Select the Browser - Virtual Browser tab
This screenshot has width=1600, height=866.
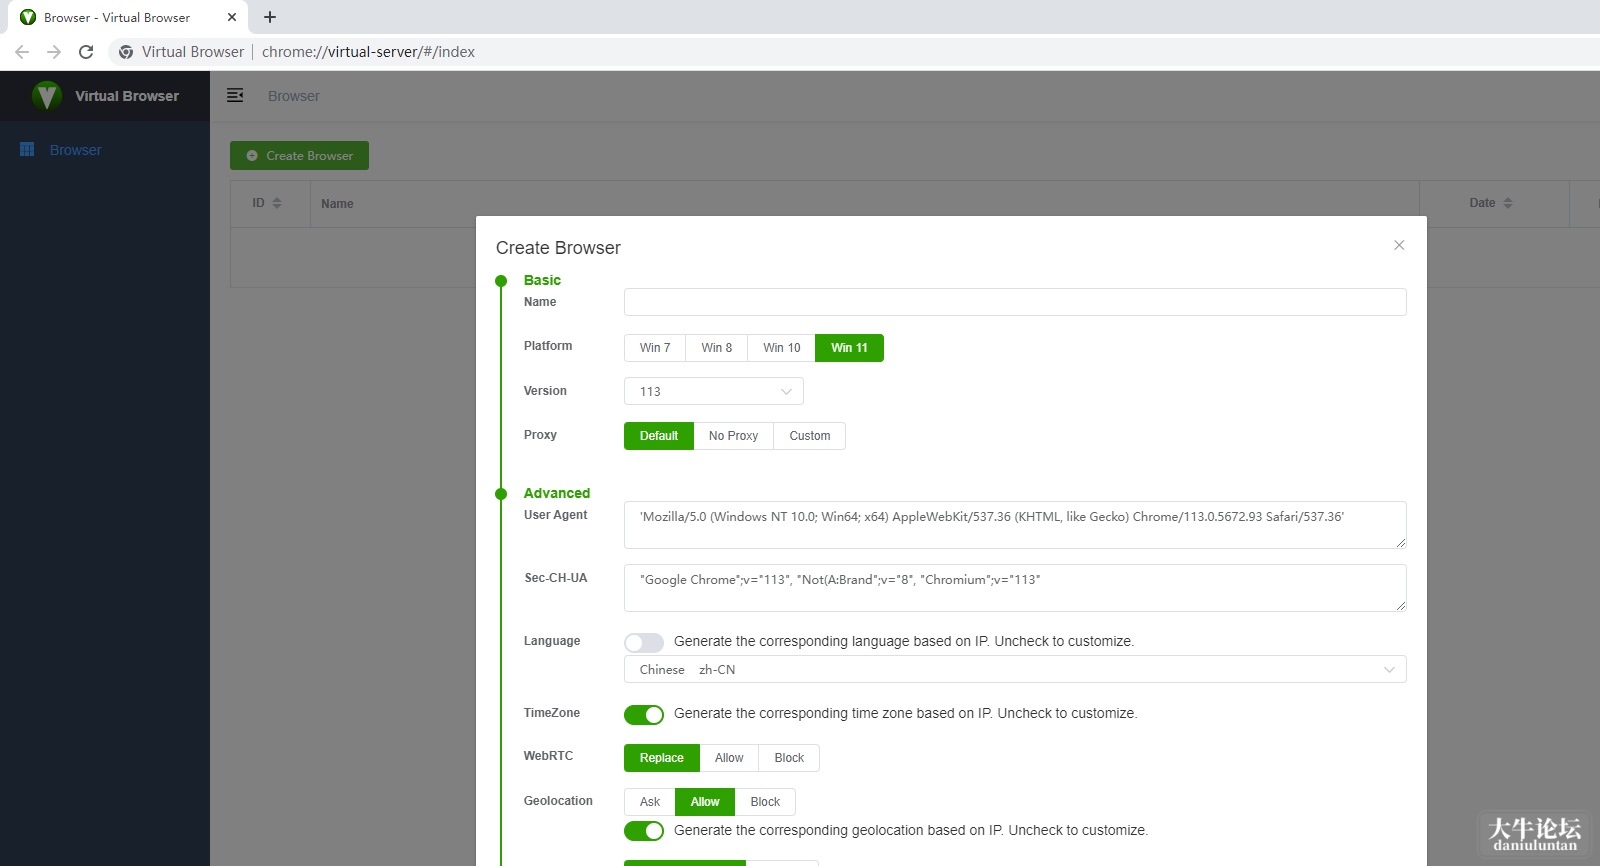[128, 17]
